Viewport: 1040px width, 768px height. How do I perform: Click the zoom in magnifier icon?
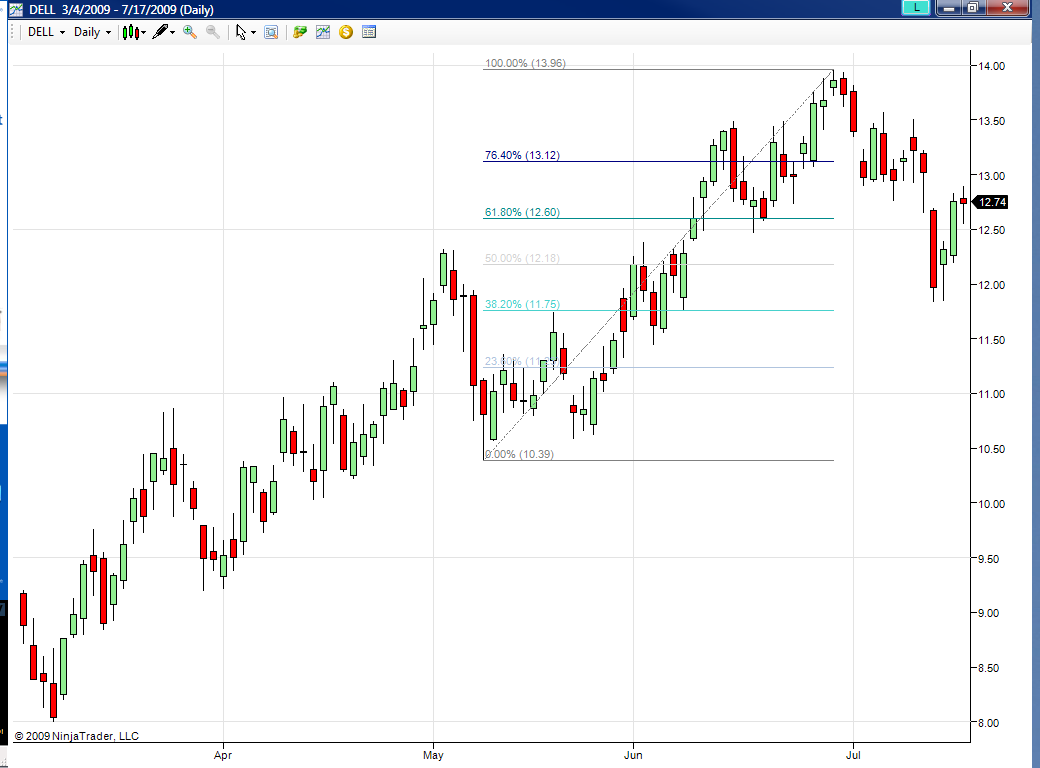(x=190, y=32)
